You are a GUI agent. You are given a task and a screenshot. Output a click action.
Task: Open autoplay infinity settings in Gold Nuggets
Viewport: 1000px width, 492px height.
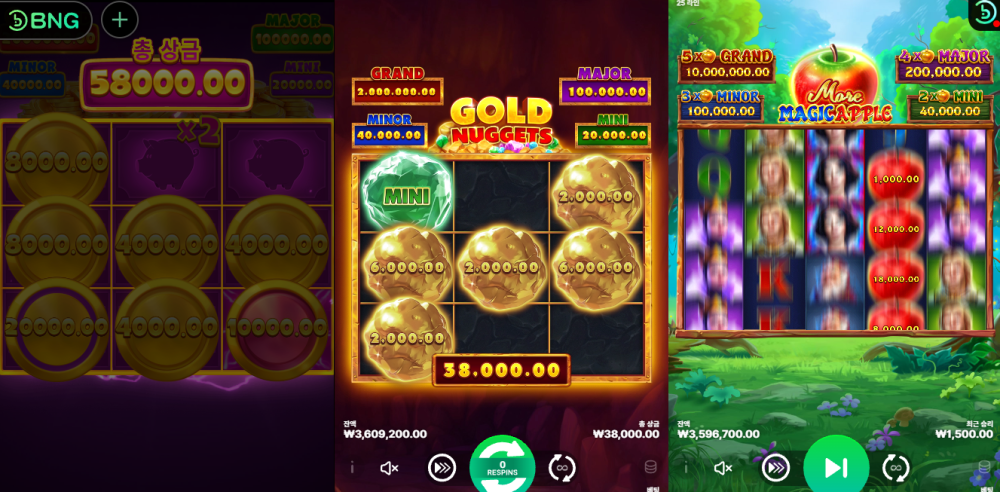click(562, 468)
